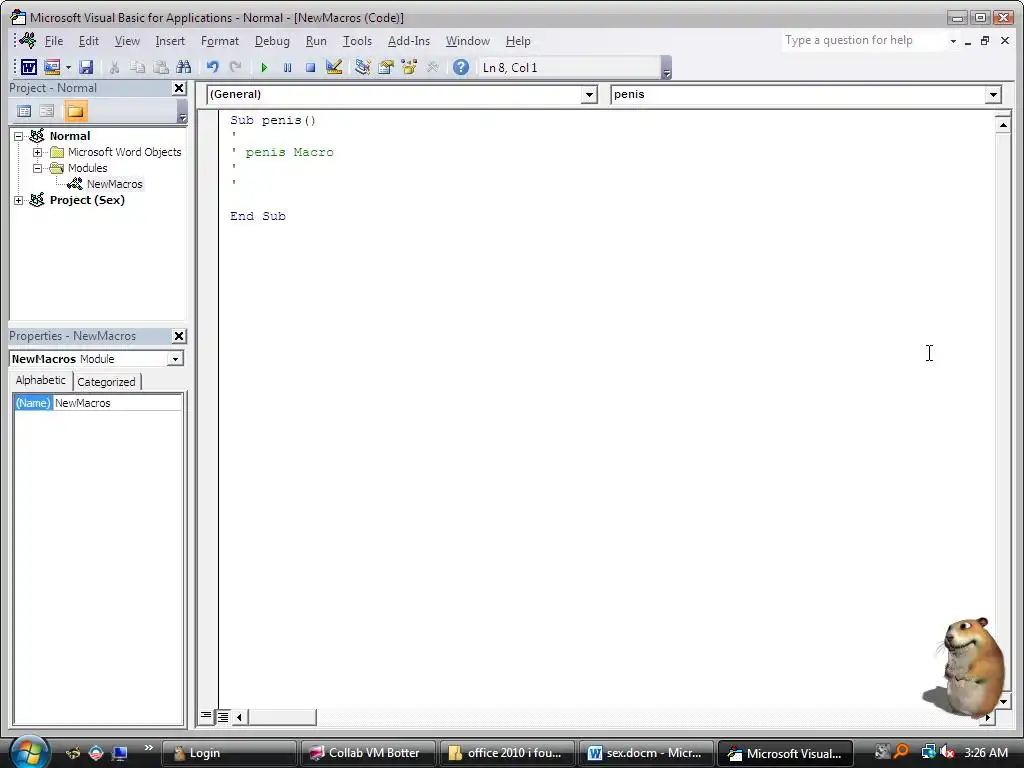The image size is (1024, 768).
Task: Click the Undo arrow icon
Action: point(212,67)
